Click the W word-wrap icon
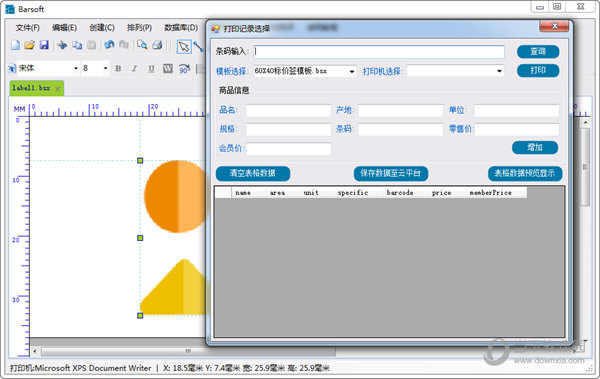The width and height of the screenshot is (600, 379). click(x=168, y=69)
